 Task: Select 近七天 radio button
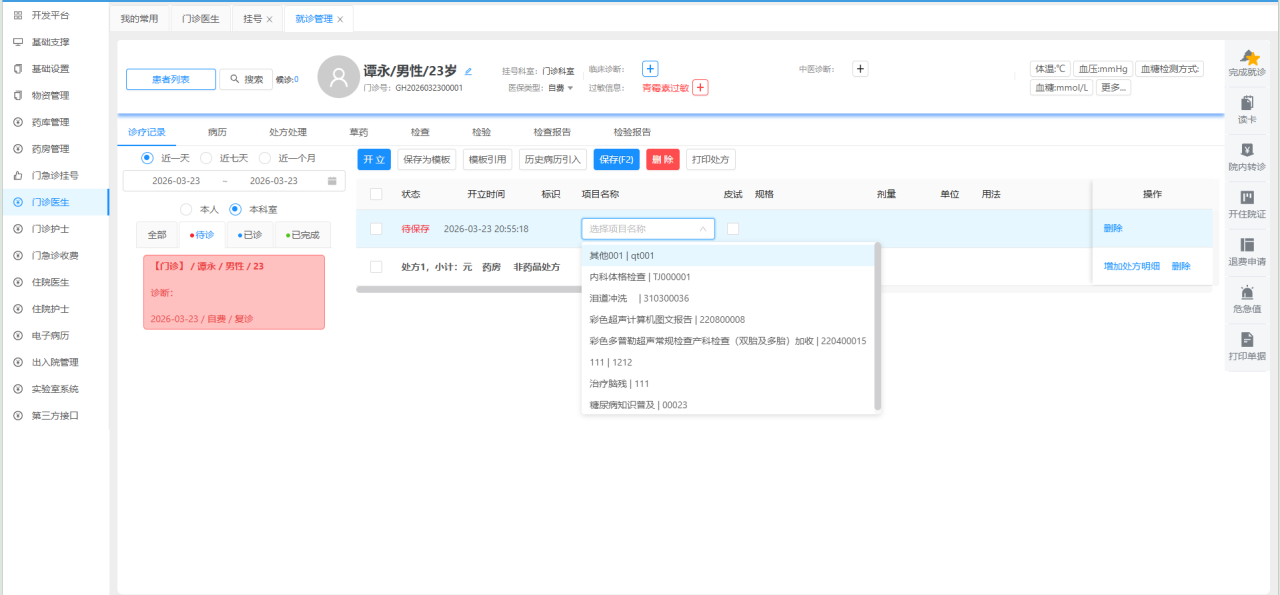pyautogui.click(x=206, y=158)
